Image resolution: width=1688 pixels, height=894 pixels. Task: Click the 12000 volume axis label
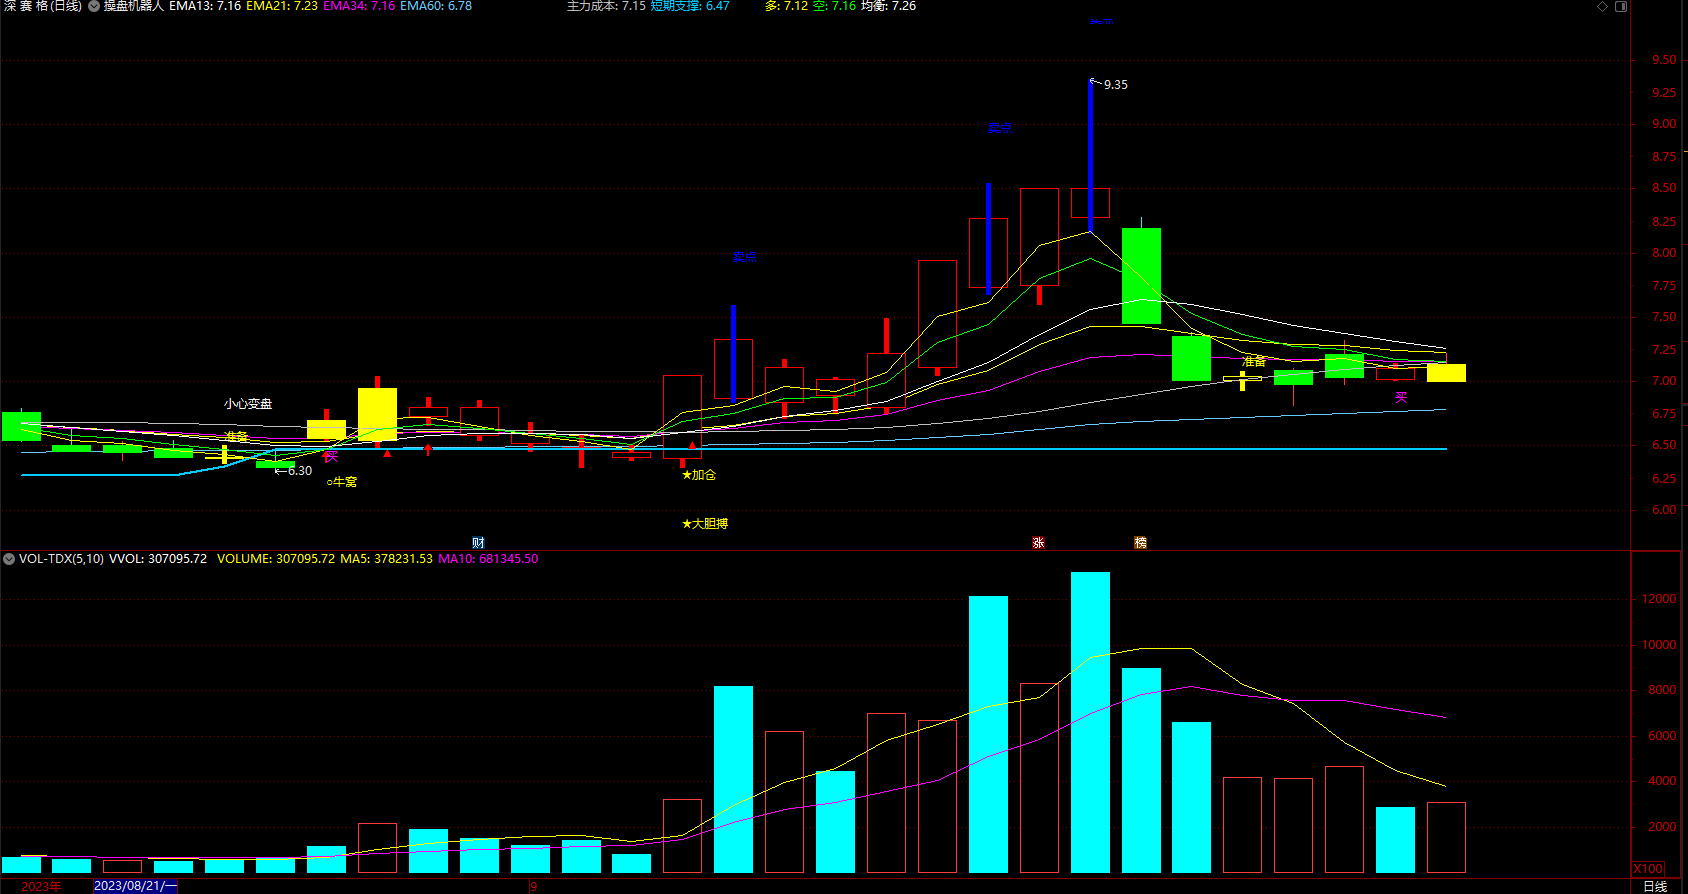click(1659, 599)
